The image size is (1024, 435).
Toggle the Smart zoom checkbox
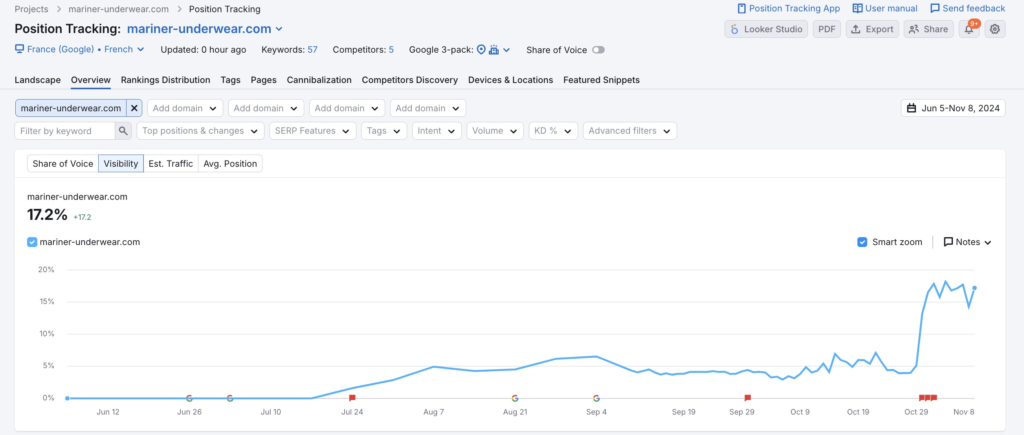tap(862, 242)
